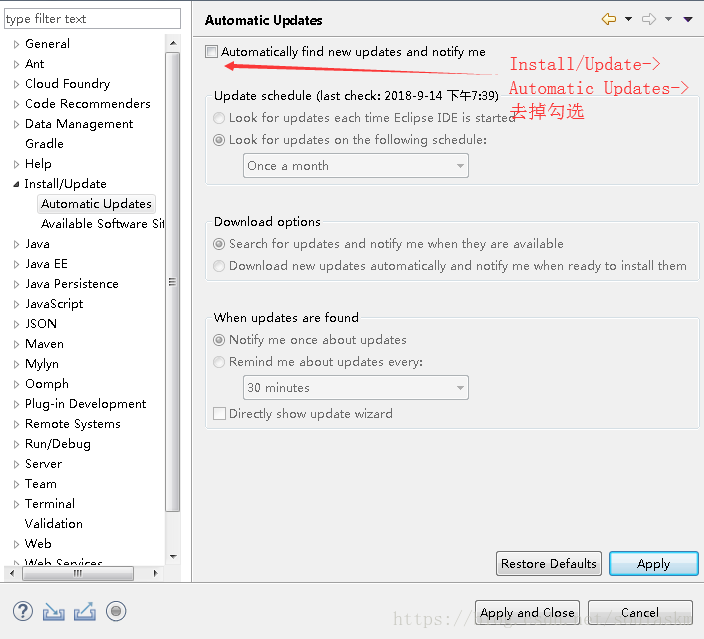Click the Forward navigation arrow
The height and width of the screenshot is (639, 704).
[x=649, y=19]
